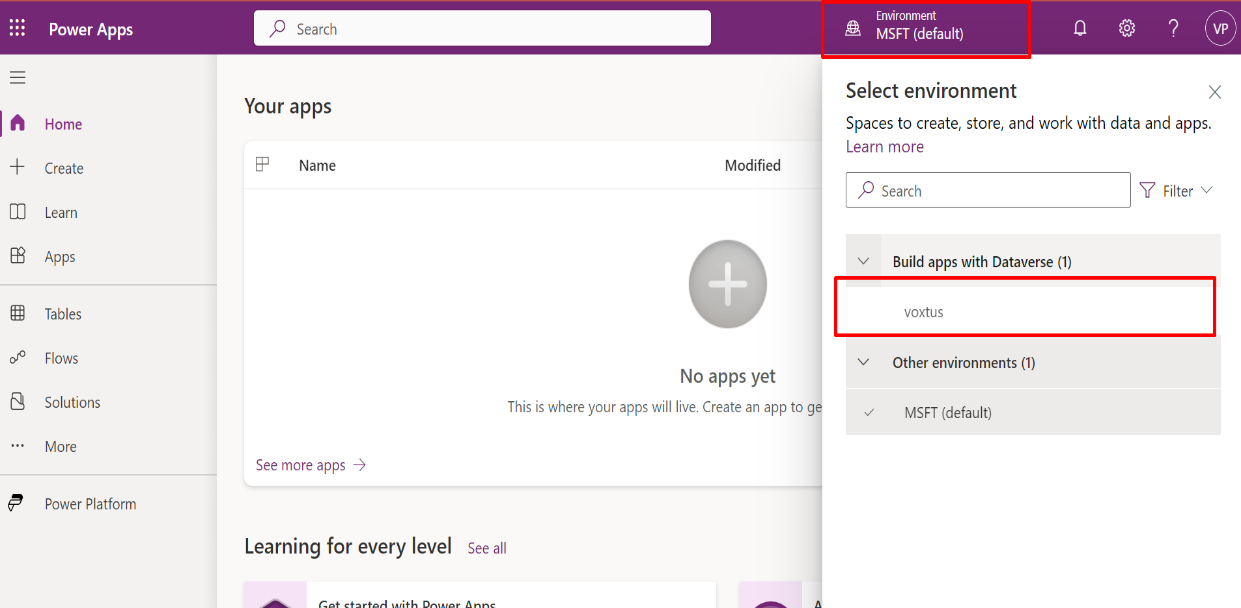Click the Apps grid icon
This screenshot has height=608, width=1241.
17,256
